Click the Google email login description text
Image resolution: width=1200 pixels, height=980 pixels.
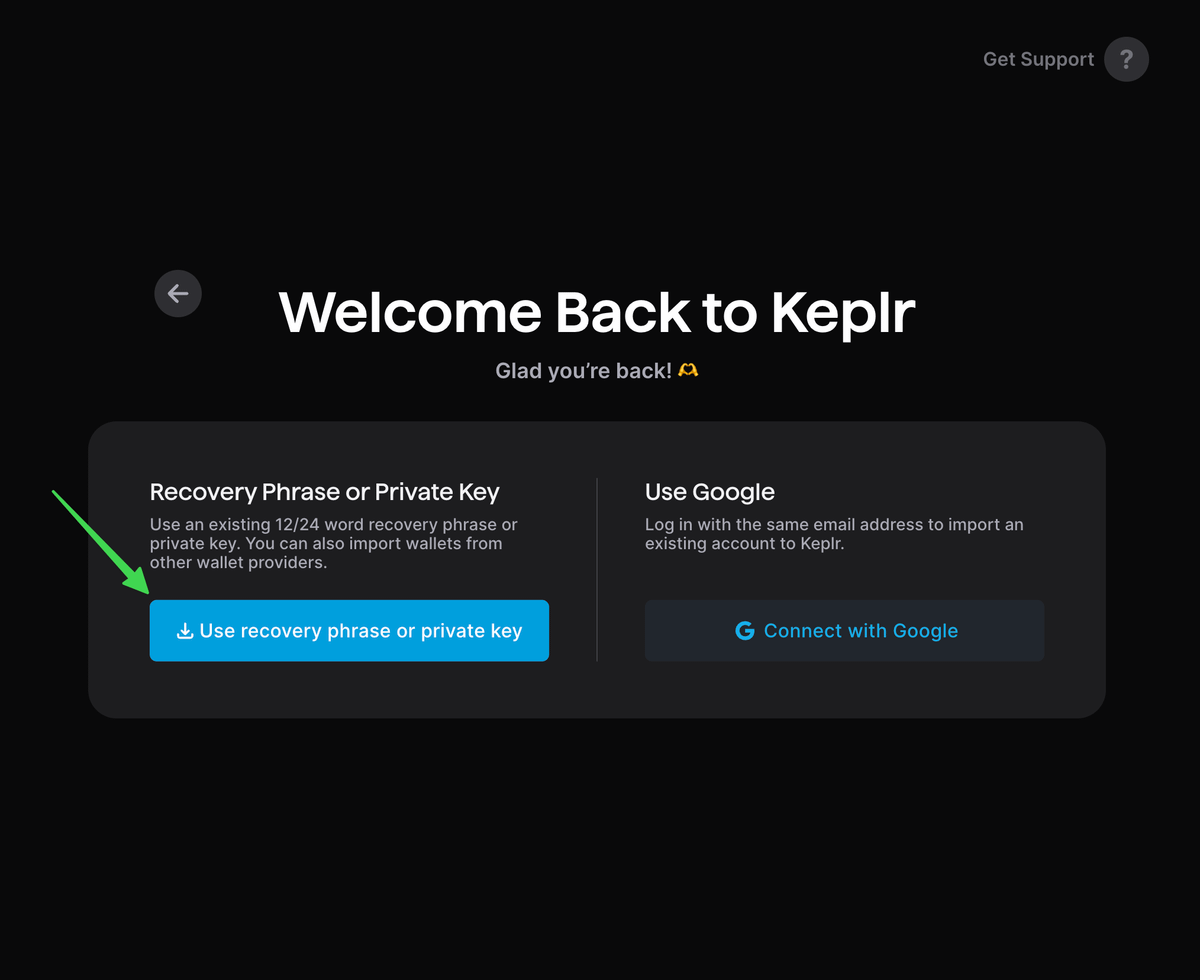click(x=834, y=534)
